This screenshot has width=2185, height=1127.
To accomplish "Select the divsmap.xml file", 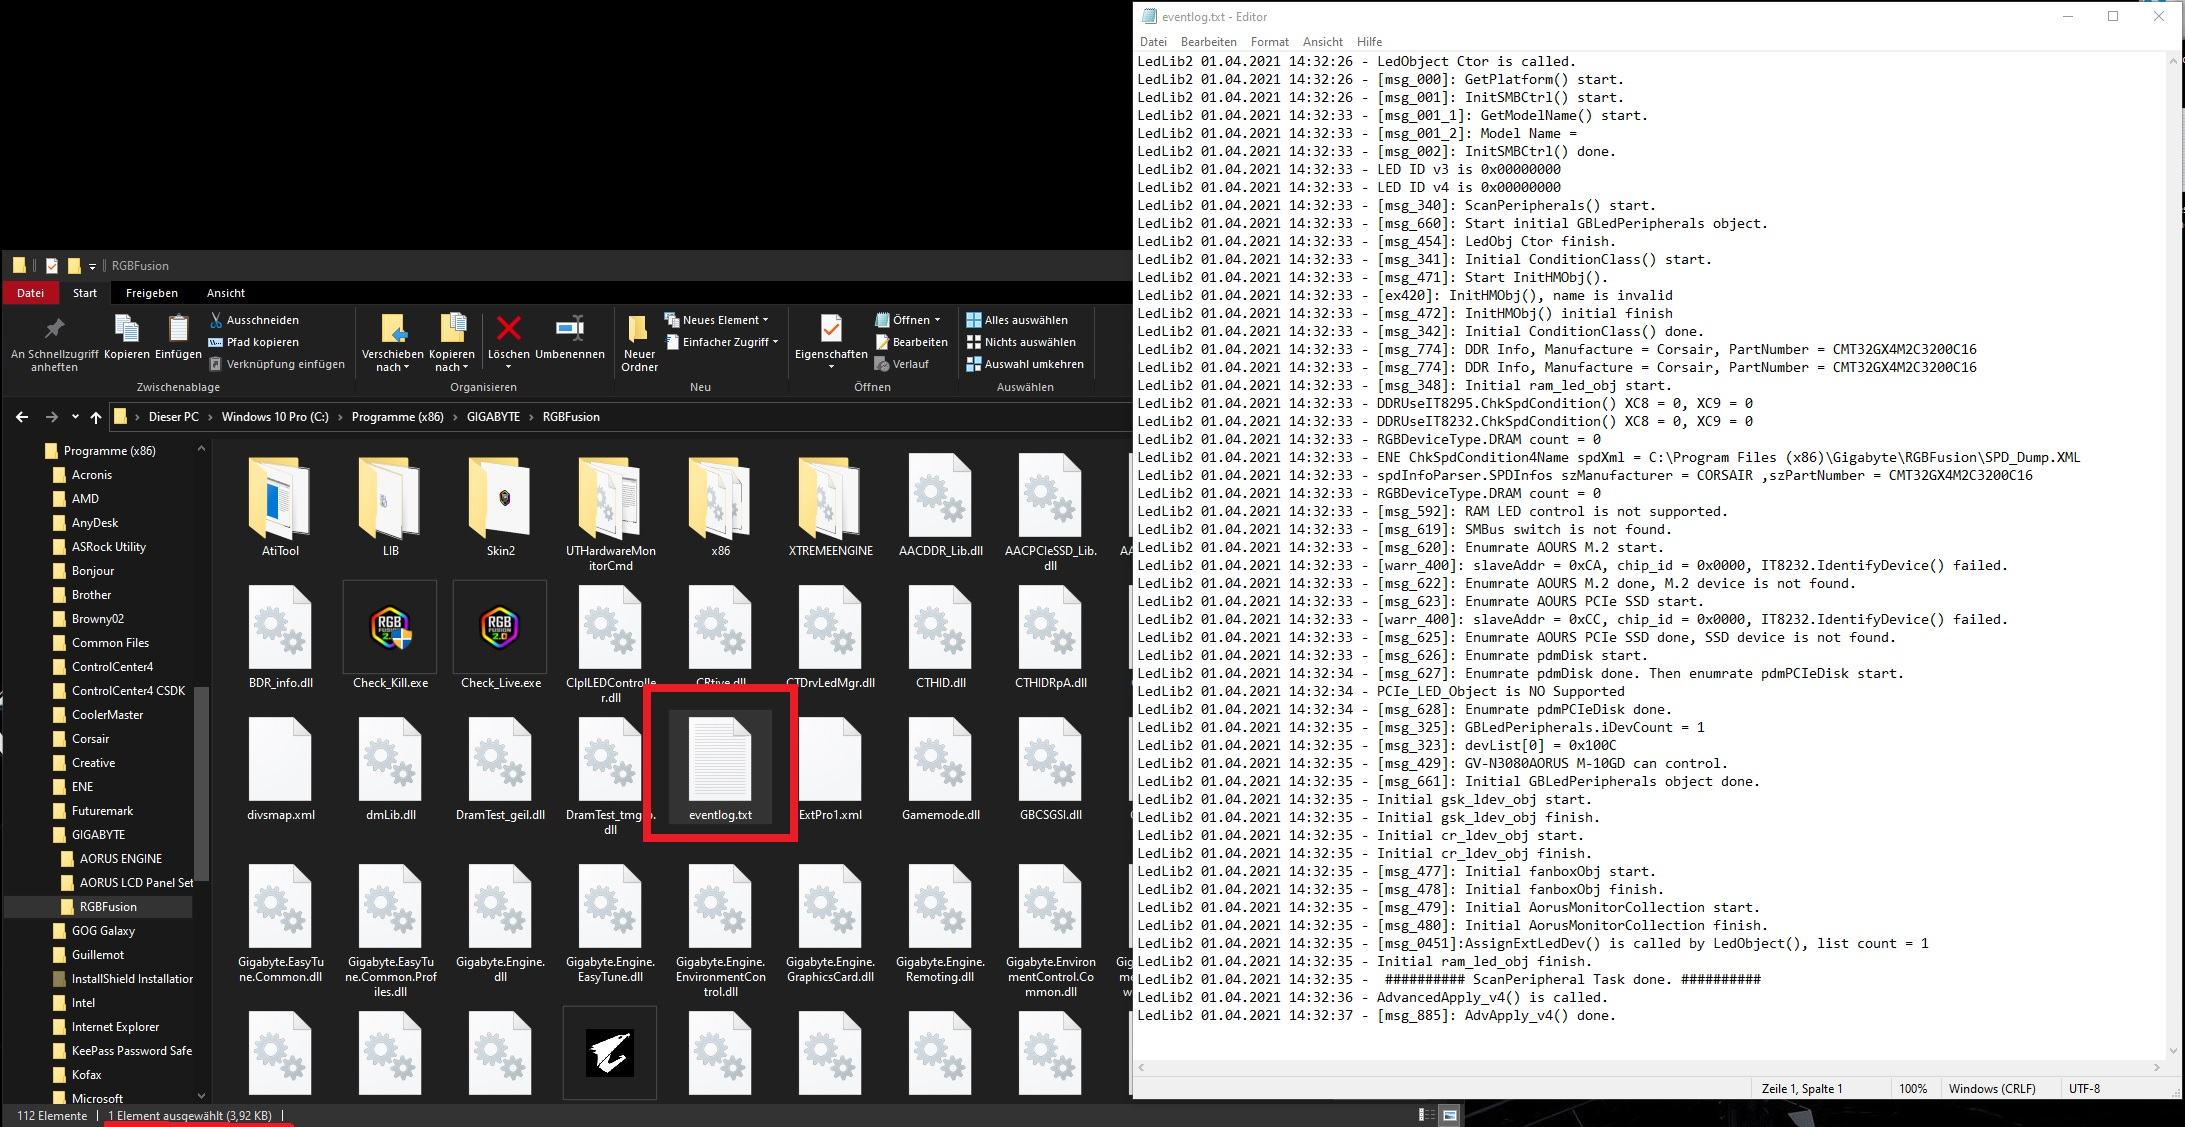I will click(280, 768).
